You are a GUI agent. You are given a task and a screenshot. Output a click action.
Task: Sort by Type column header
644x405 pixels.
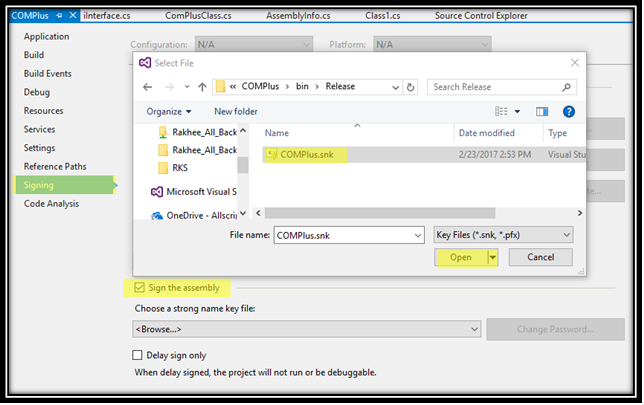(x=557, y=133)
